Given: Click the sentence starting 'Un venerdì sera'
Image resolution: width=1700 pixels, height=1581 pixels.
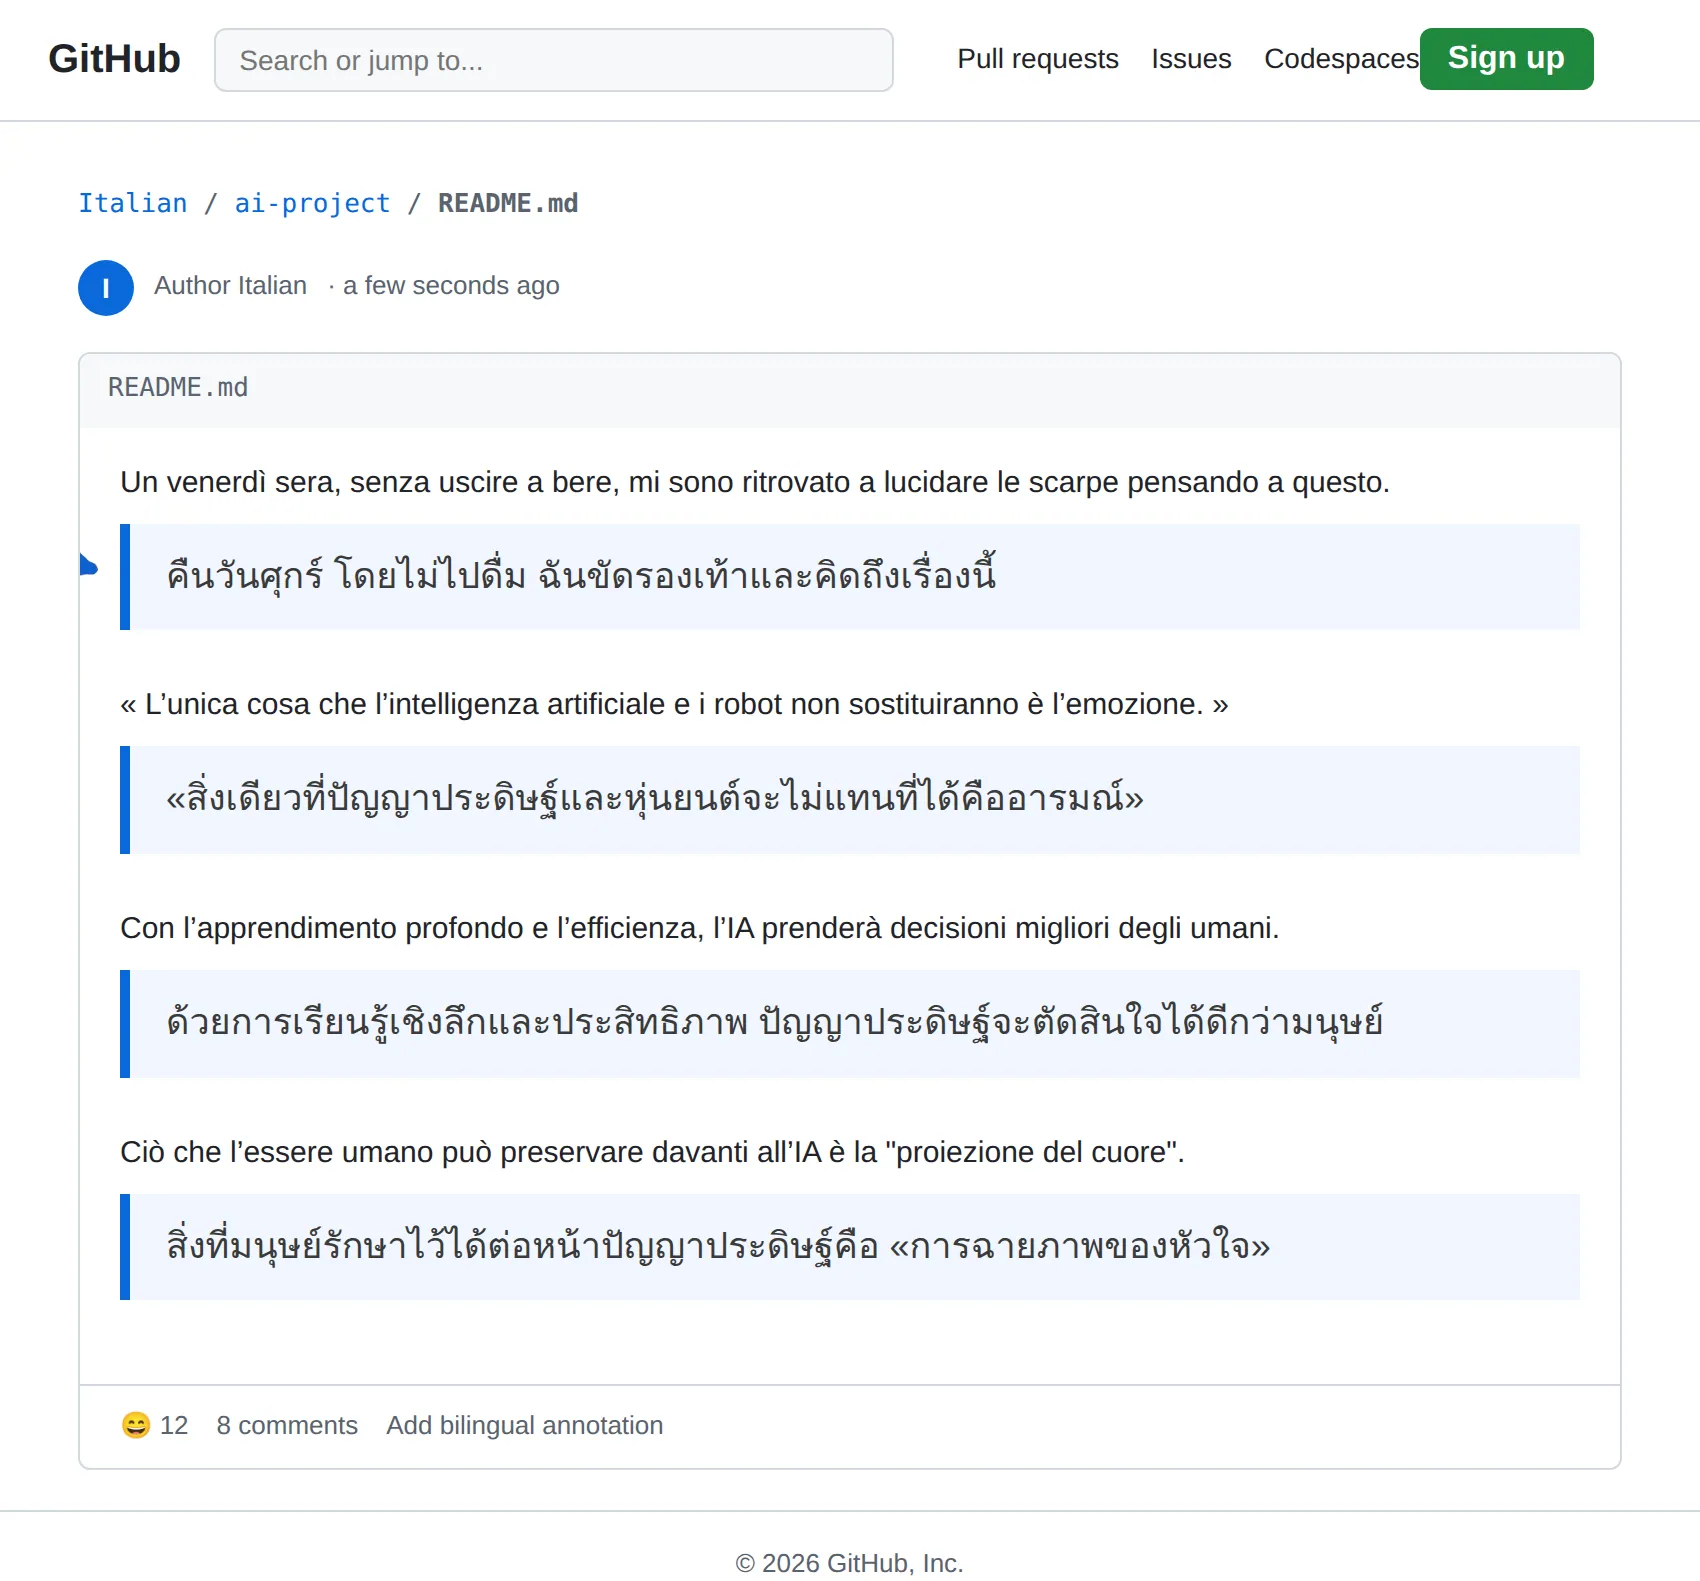Looking at the screenshot, I should click(755, 482).
